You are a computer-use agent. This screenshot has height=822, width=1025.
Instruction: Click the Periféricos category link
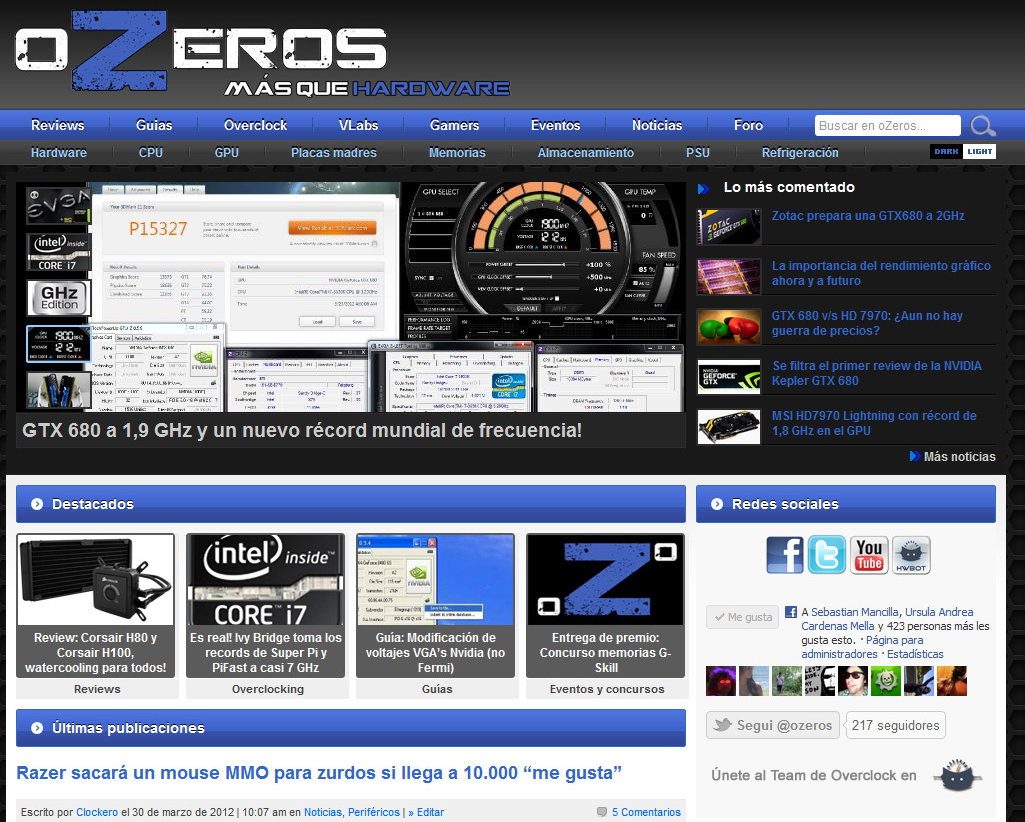[374, 812]
